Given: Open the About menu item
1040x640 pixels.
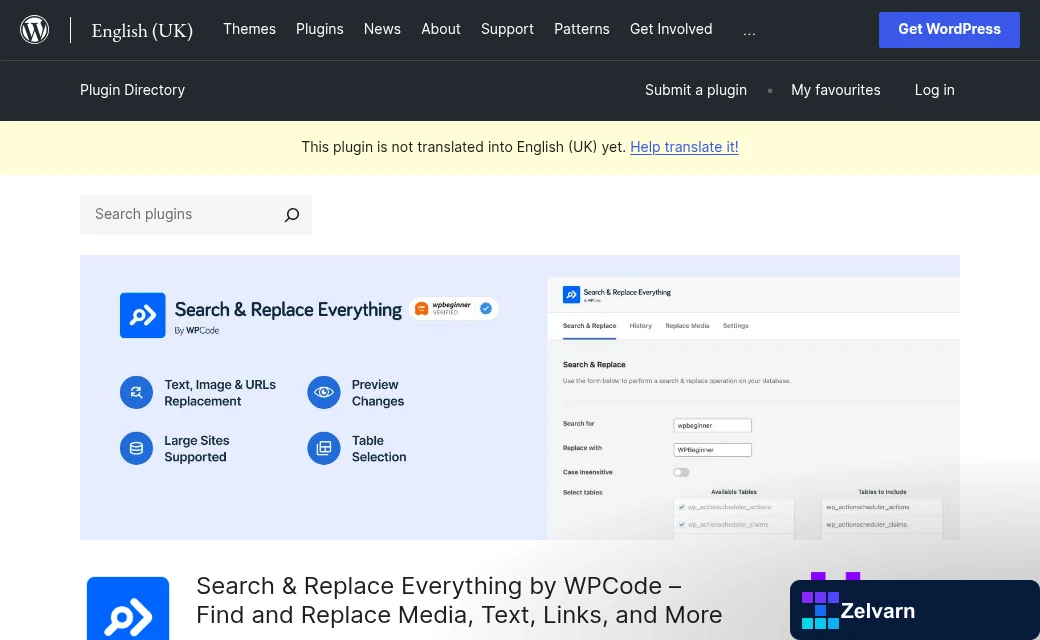Looking at the screenshot, I should coord(440,29).
